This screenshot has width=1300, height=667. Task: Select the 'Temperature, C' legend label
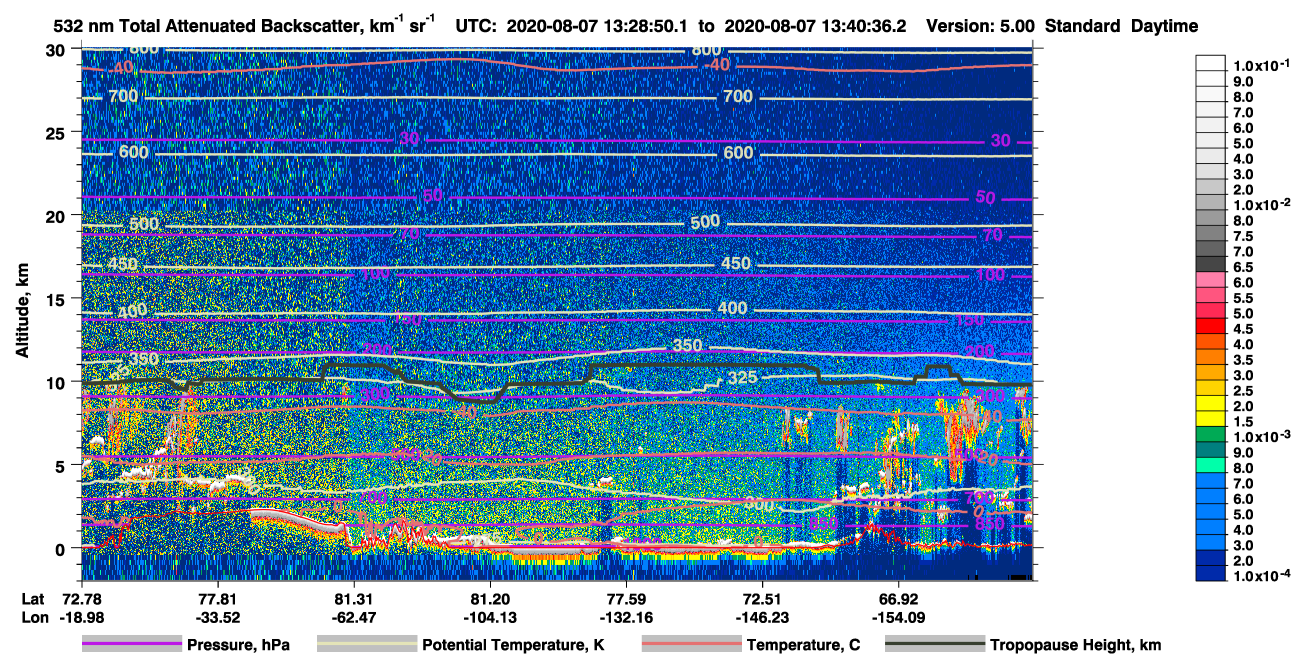click(x=803, y=645)
